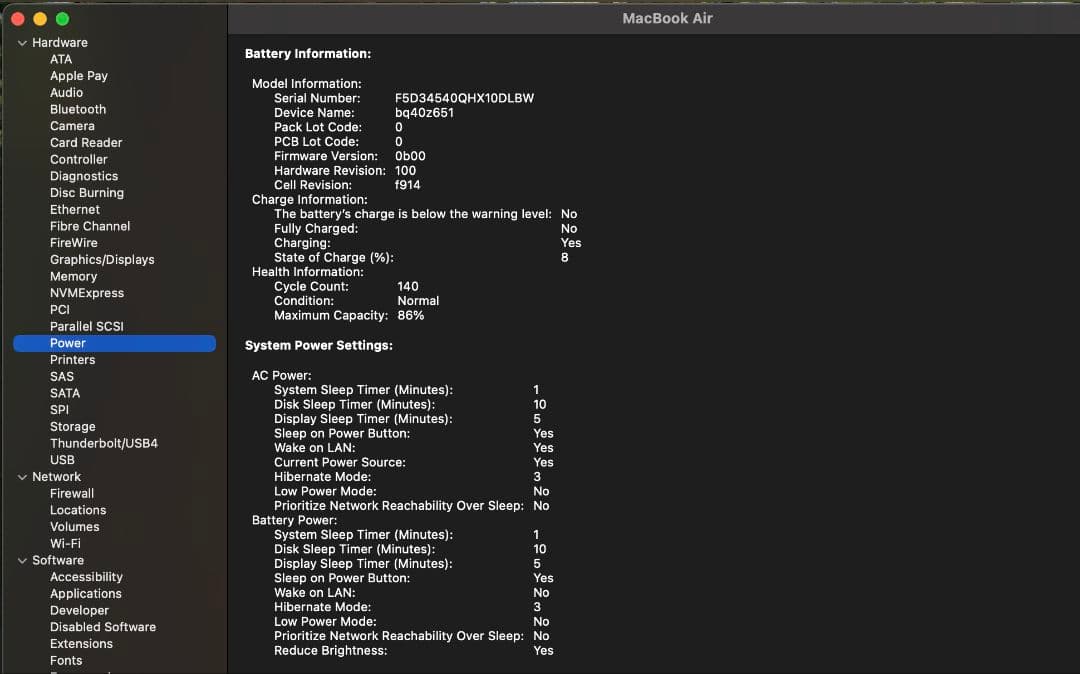Select Disabled Software item
The width and height of the screenshot is (1080, 674).
(x=102, y=627)
